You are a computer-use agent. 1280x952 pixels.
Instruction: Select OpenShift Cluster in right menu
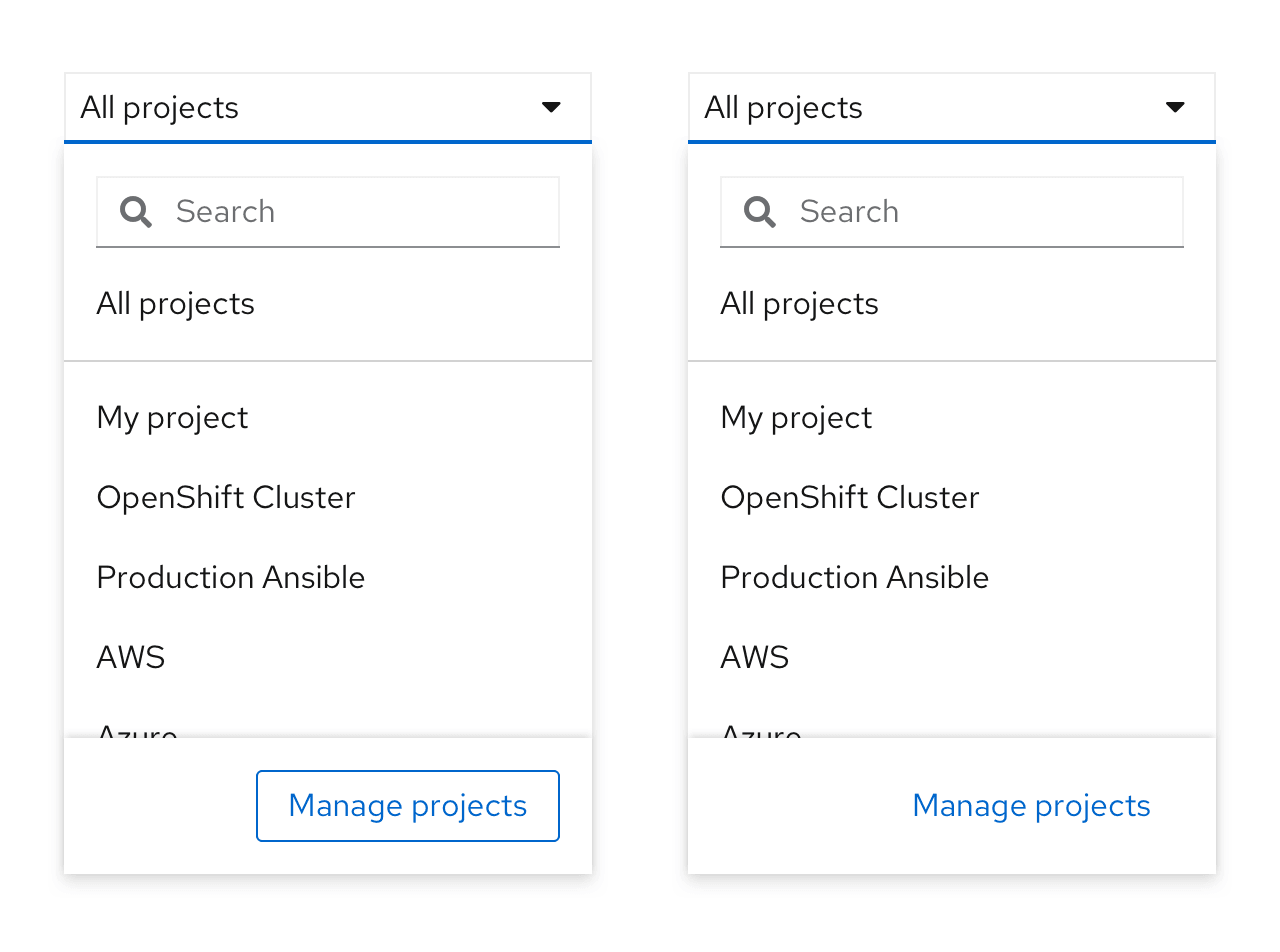(x=850, y=498)
